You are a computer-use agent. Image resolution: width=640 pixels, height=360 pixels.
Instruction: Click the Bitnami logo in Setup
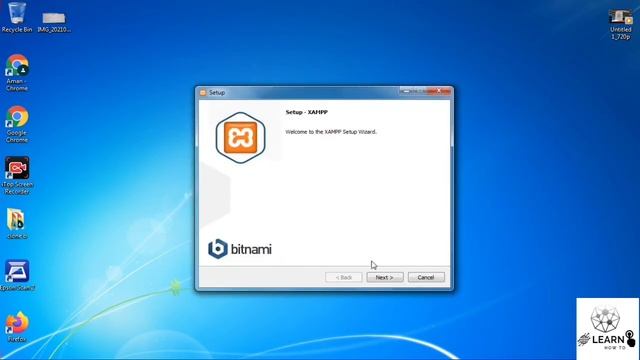coord(240,249)
